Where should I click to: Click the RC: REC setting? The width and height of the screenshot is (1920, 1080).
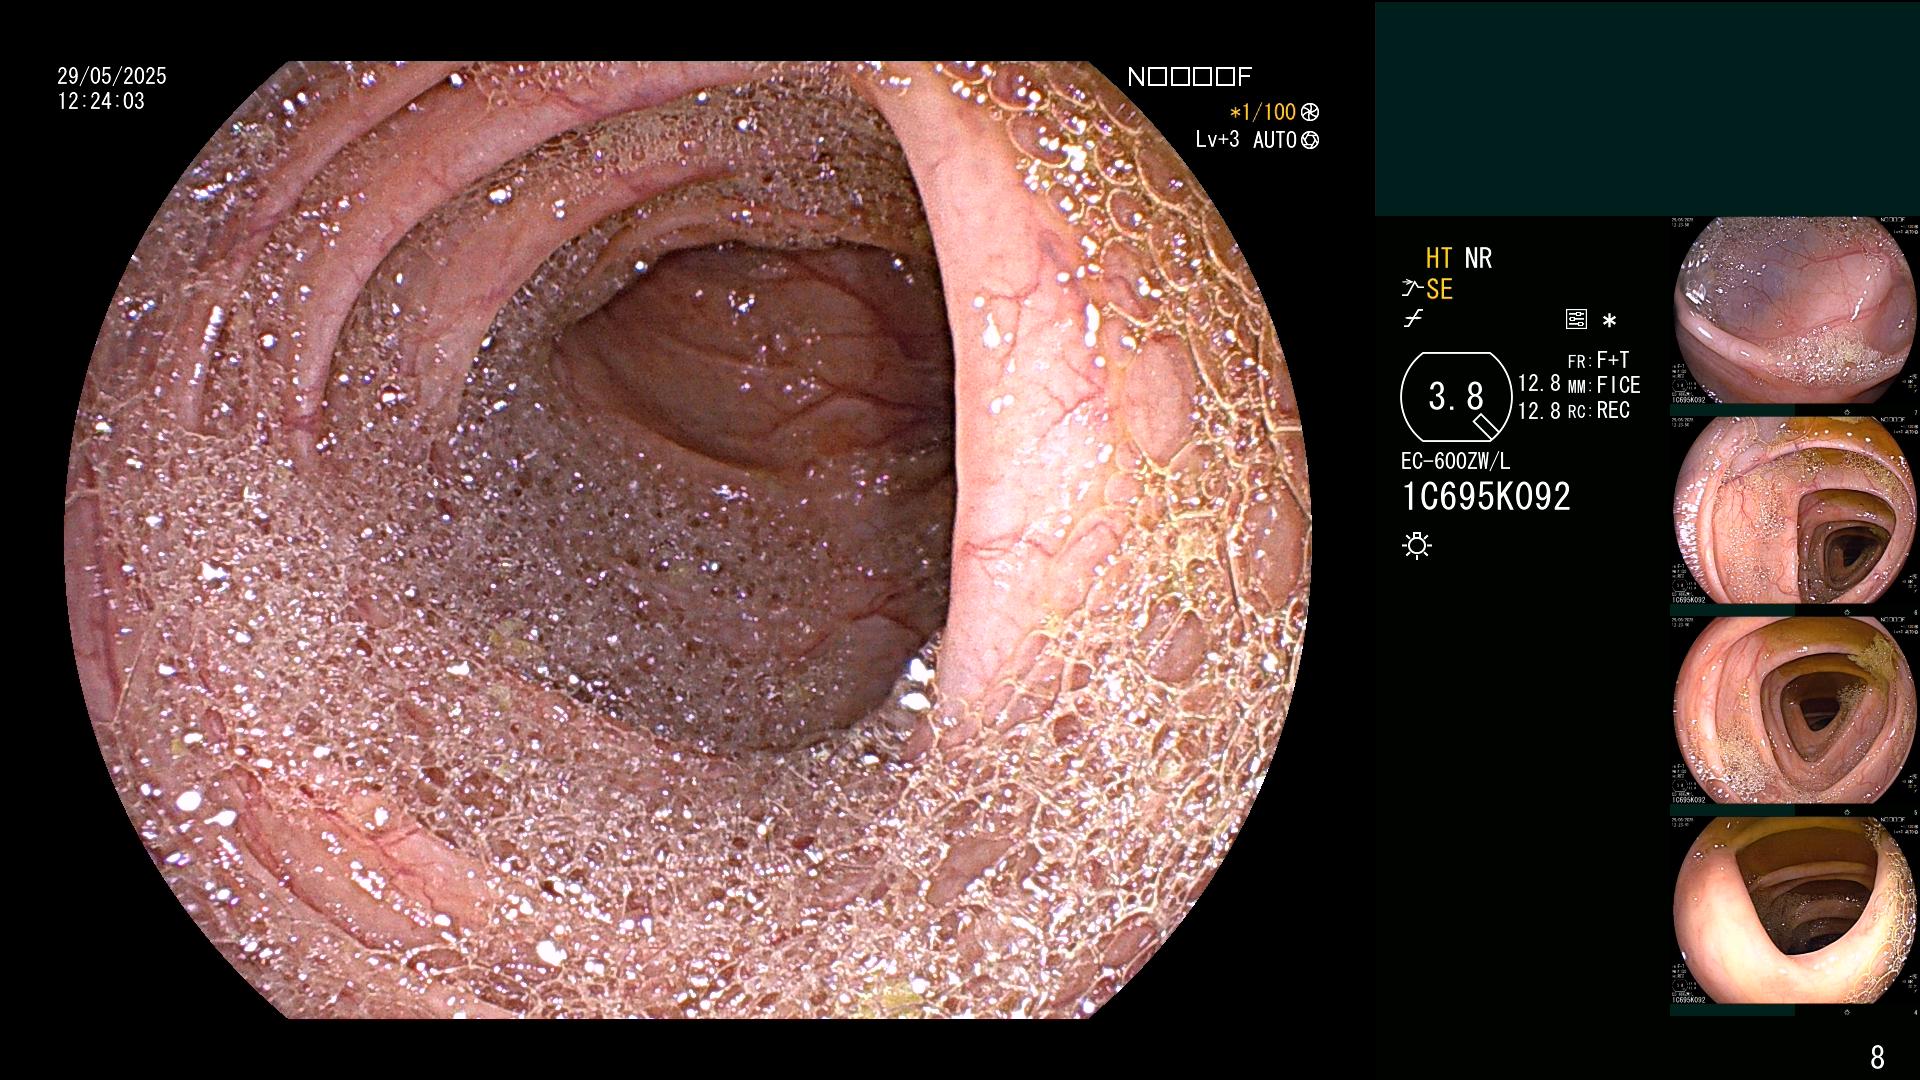coord(1598,410)
